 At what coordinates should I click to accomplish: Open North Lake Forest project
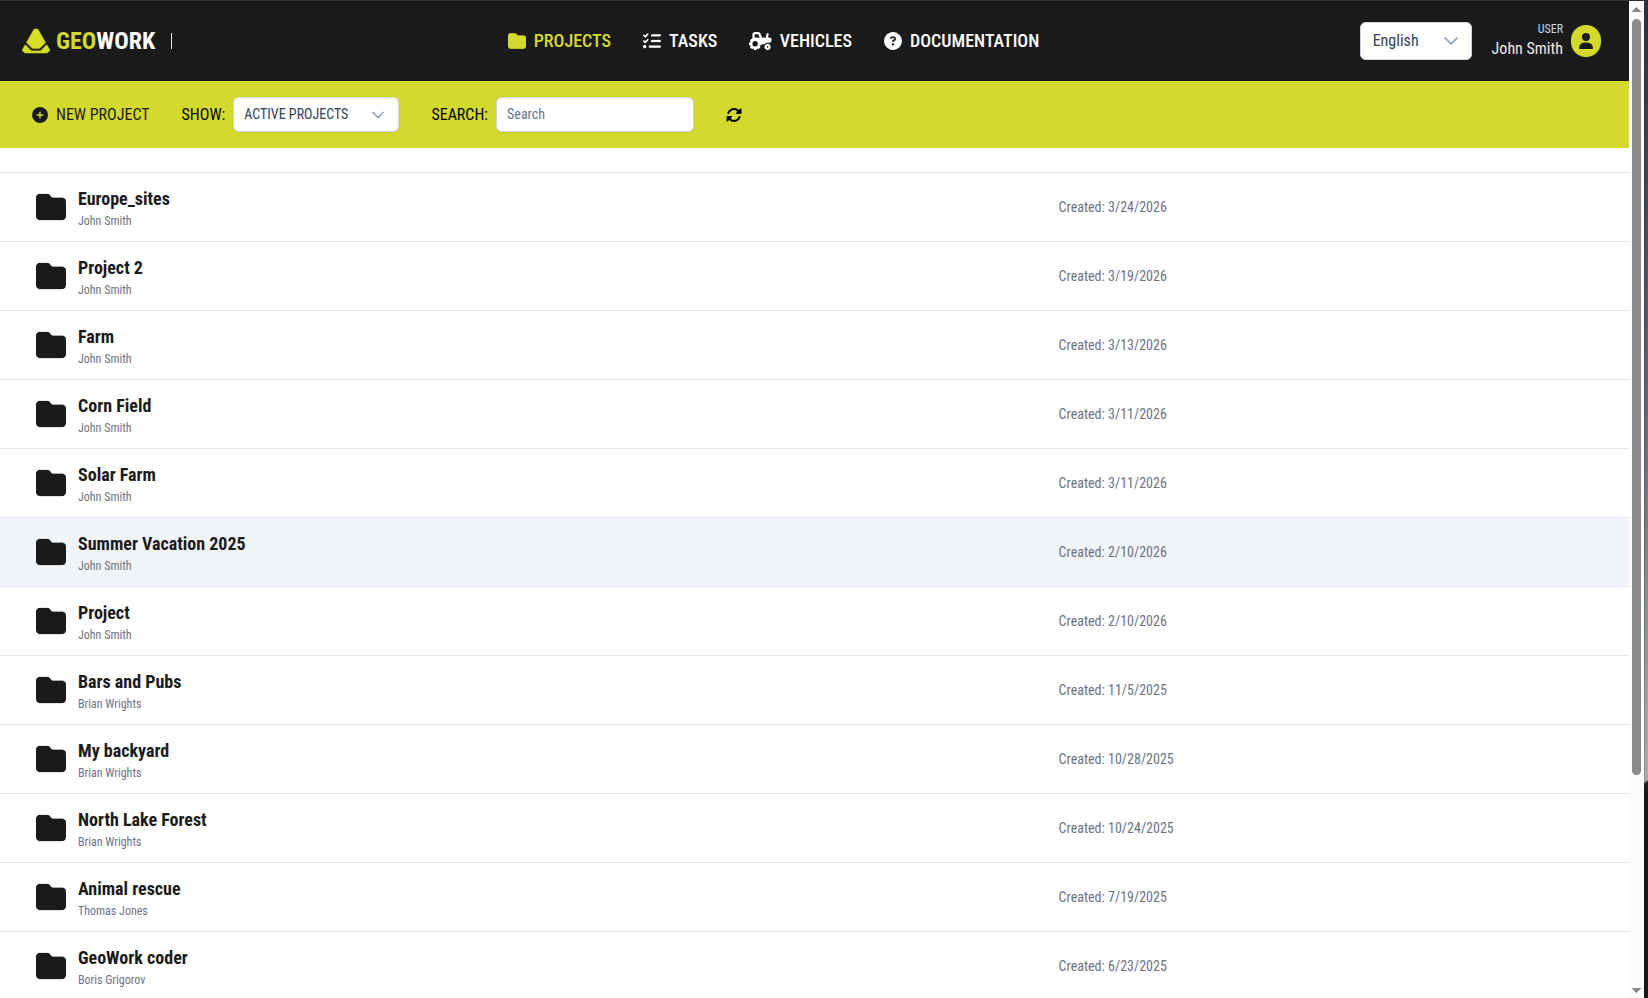point(814,828)
